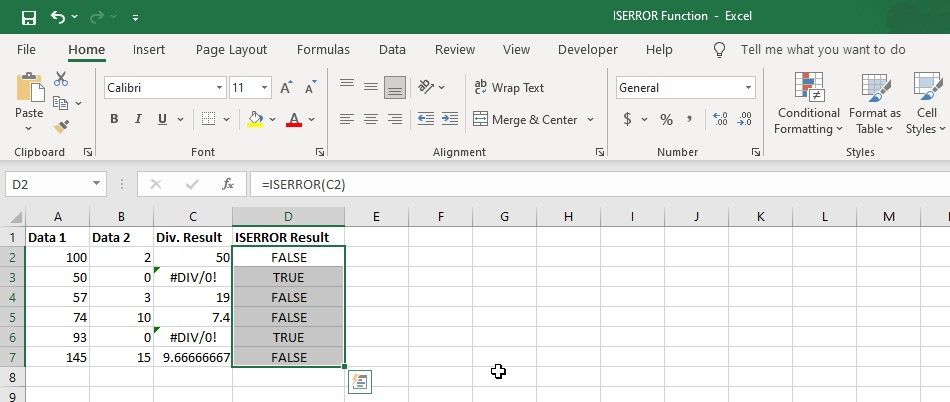The width and height of the screenshot is (950, 402).
Task: Toggle Align Right
Action: coord(395,119)
